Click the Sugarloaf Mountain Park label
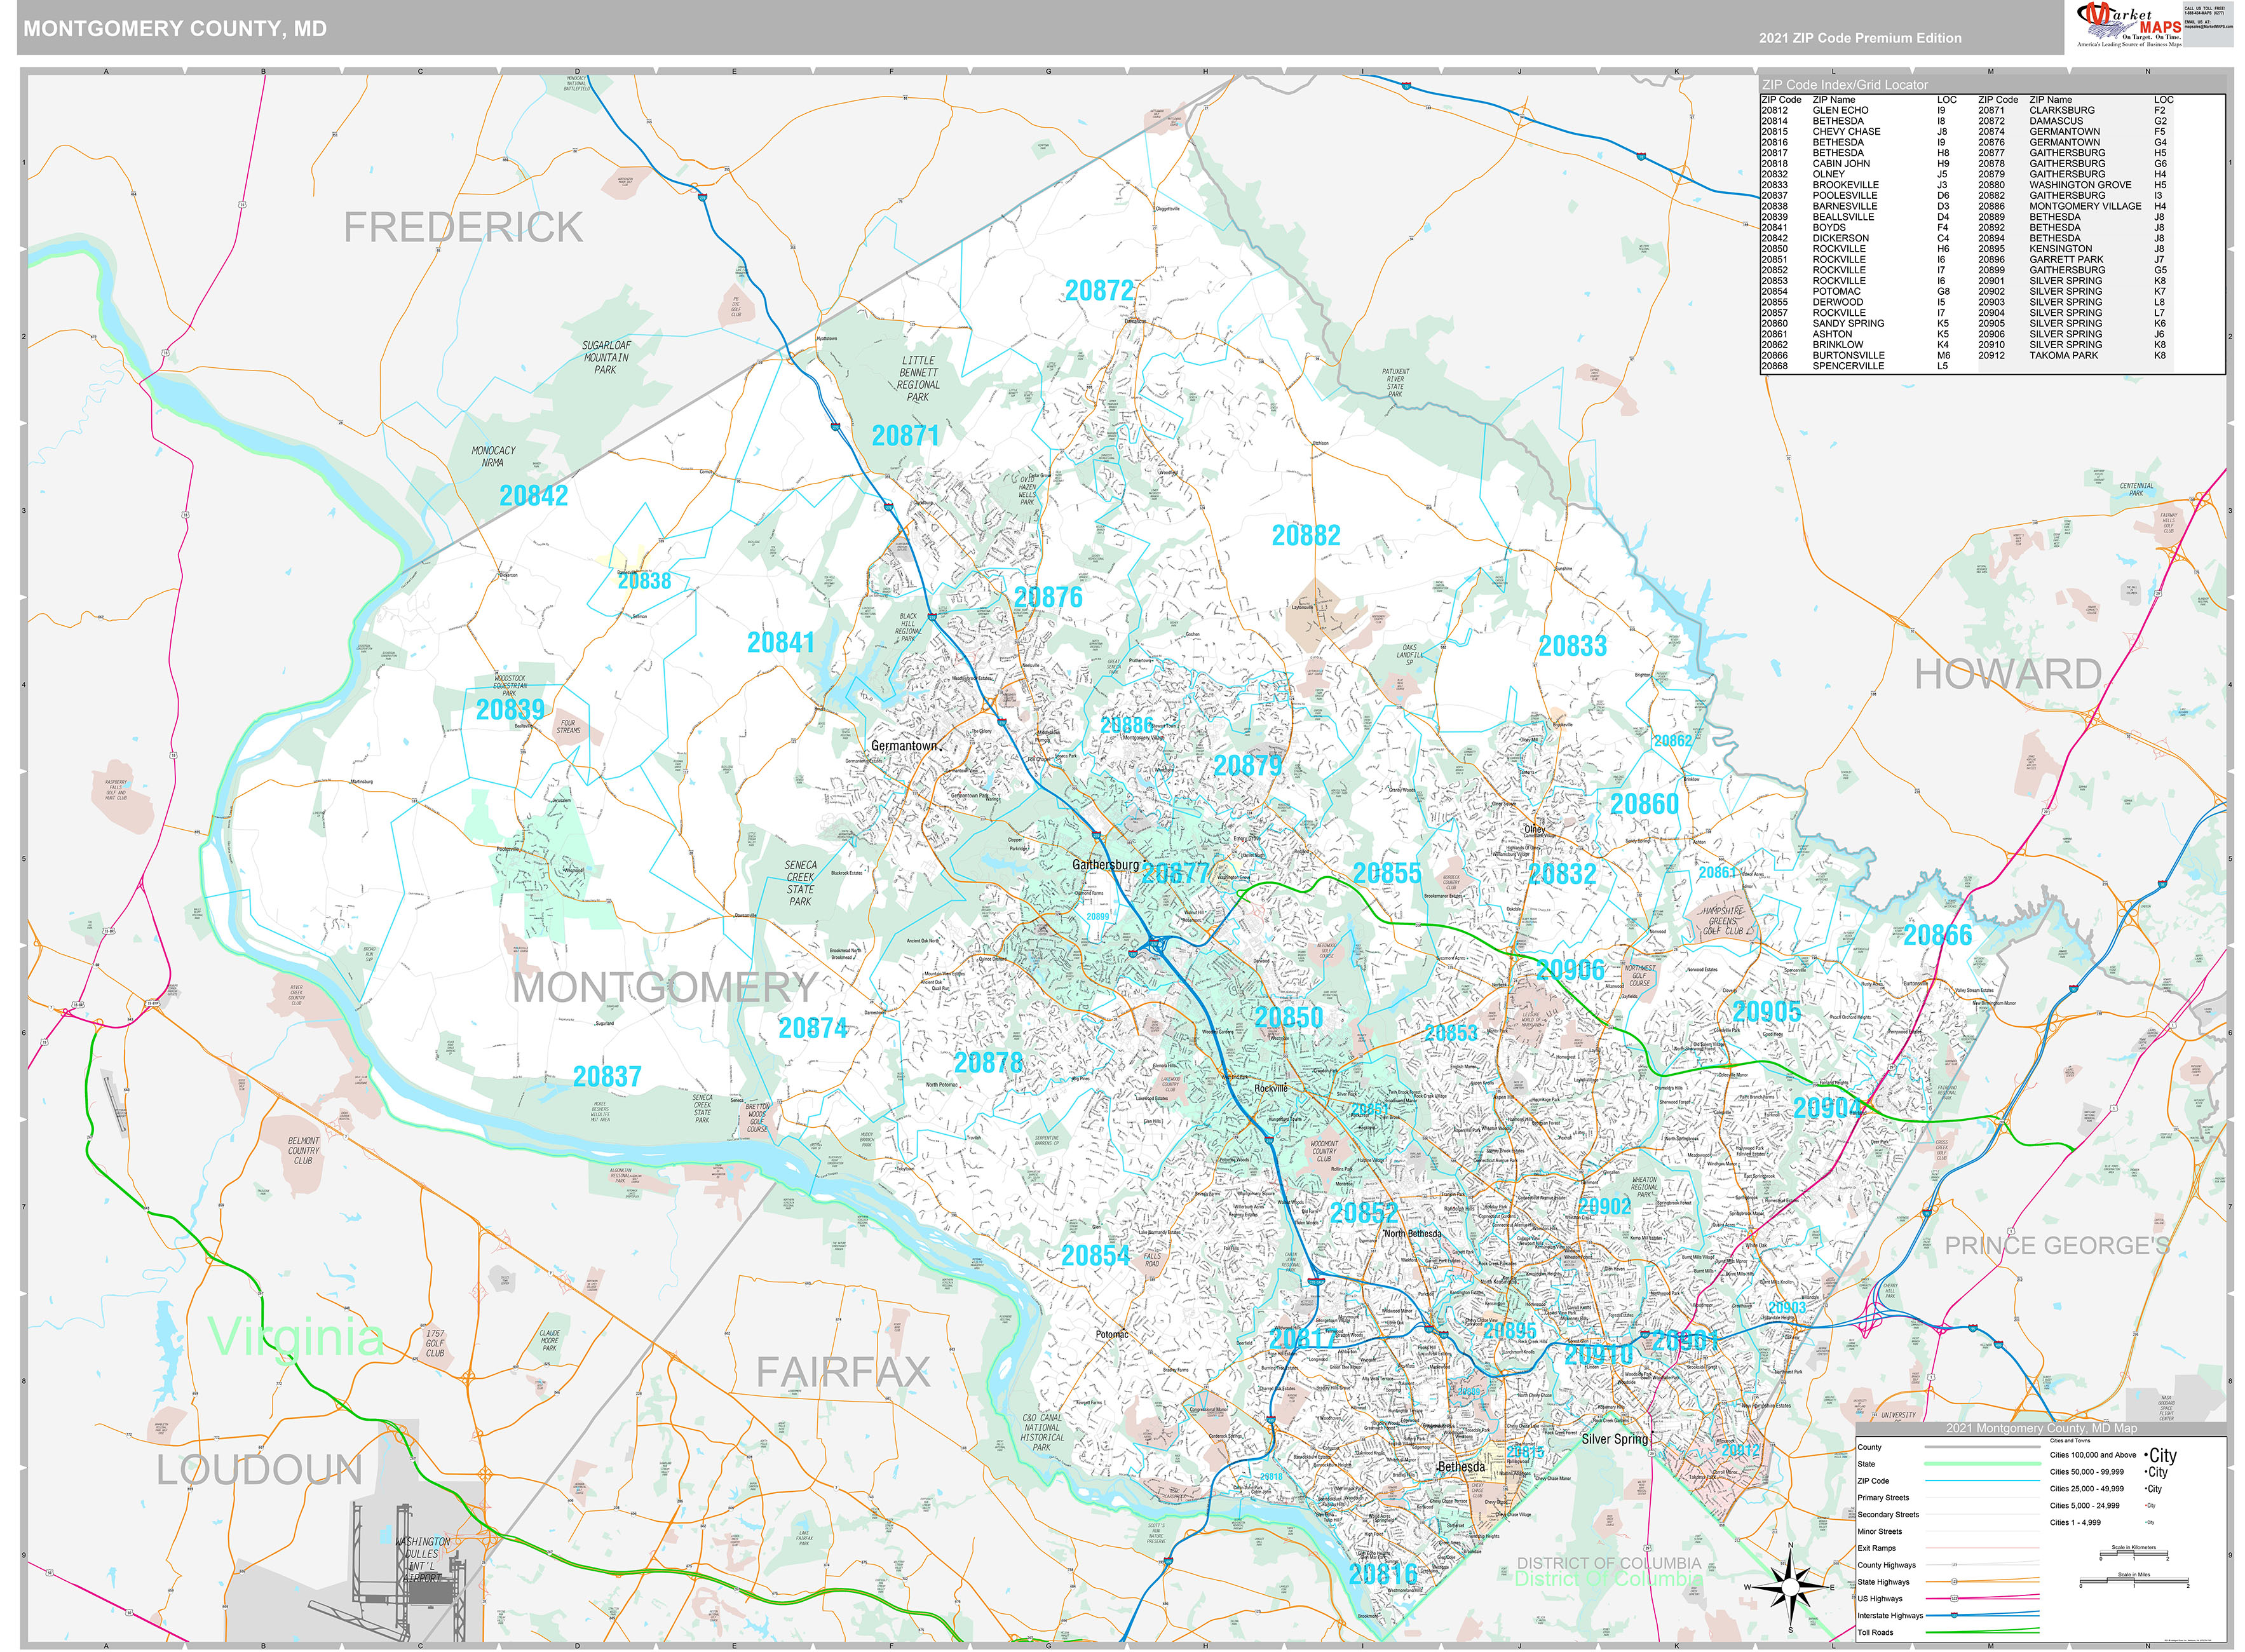2245x1652 pixels. (606, 358)
